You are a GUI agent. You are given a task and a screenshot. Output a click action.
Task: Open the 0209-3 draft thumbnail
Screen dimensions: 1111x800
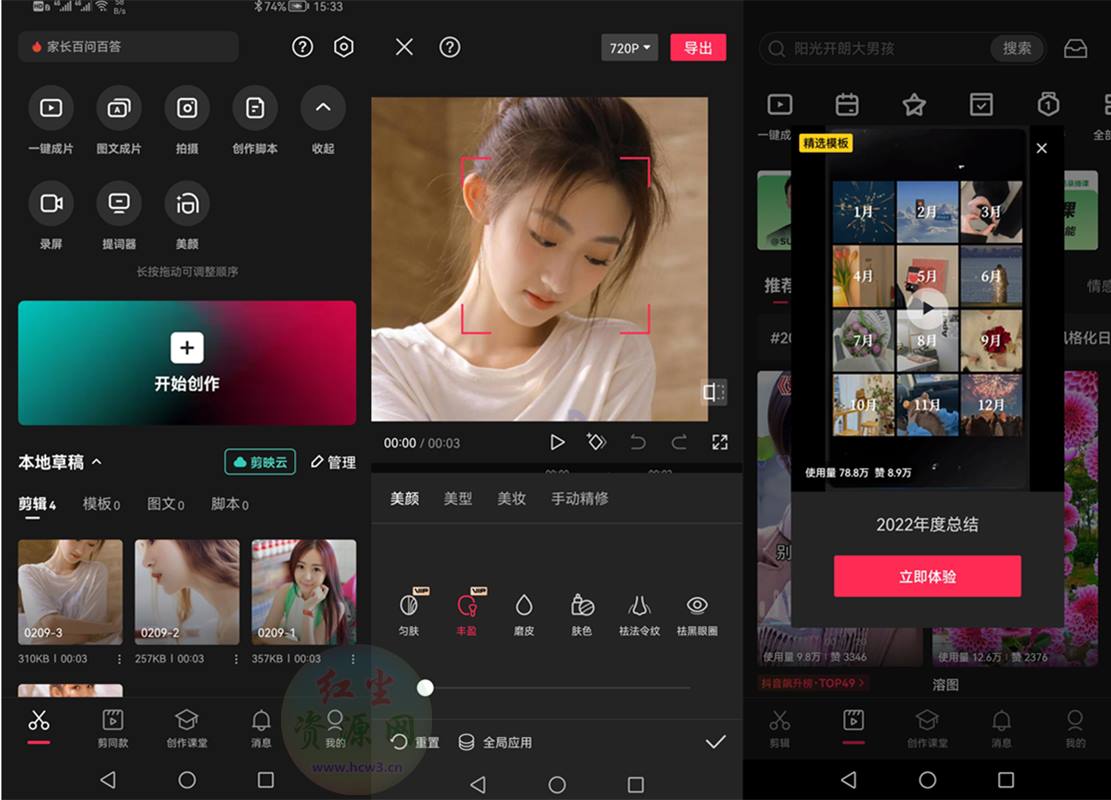69,590
